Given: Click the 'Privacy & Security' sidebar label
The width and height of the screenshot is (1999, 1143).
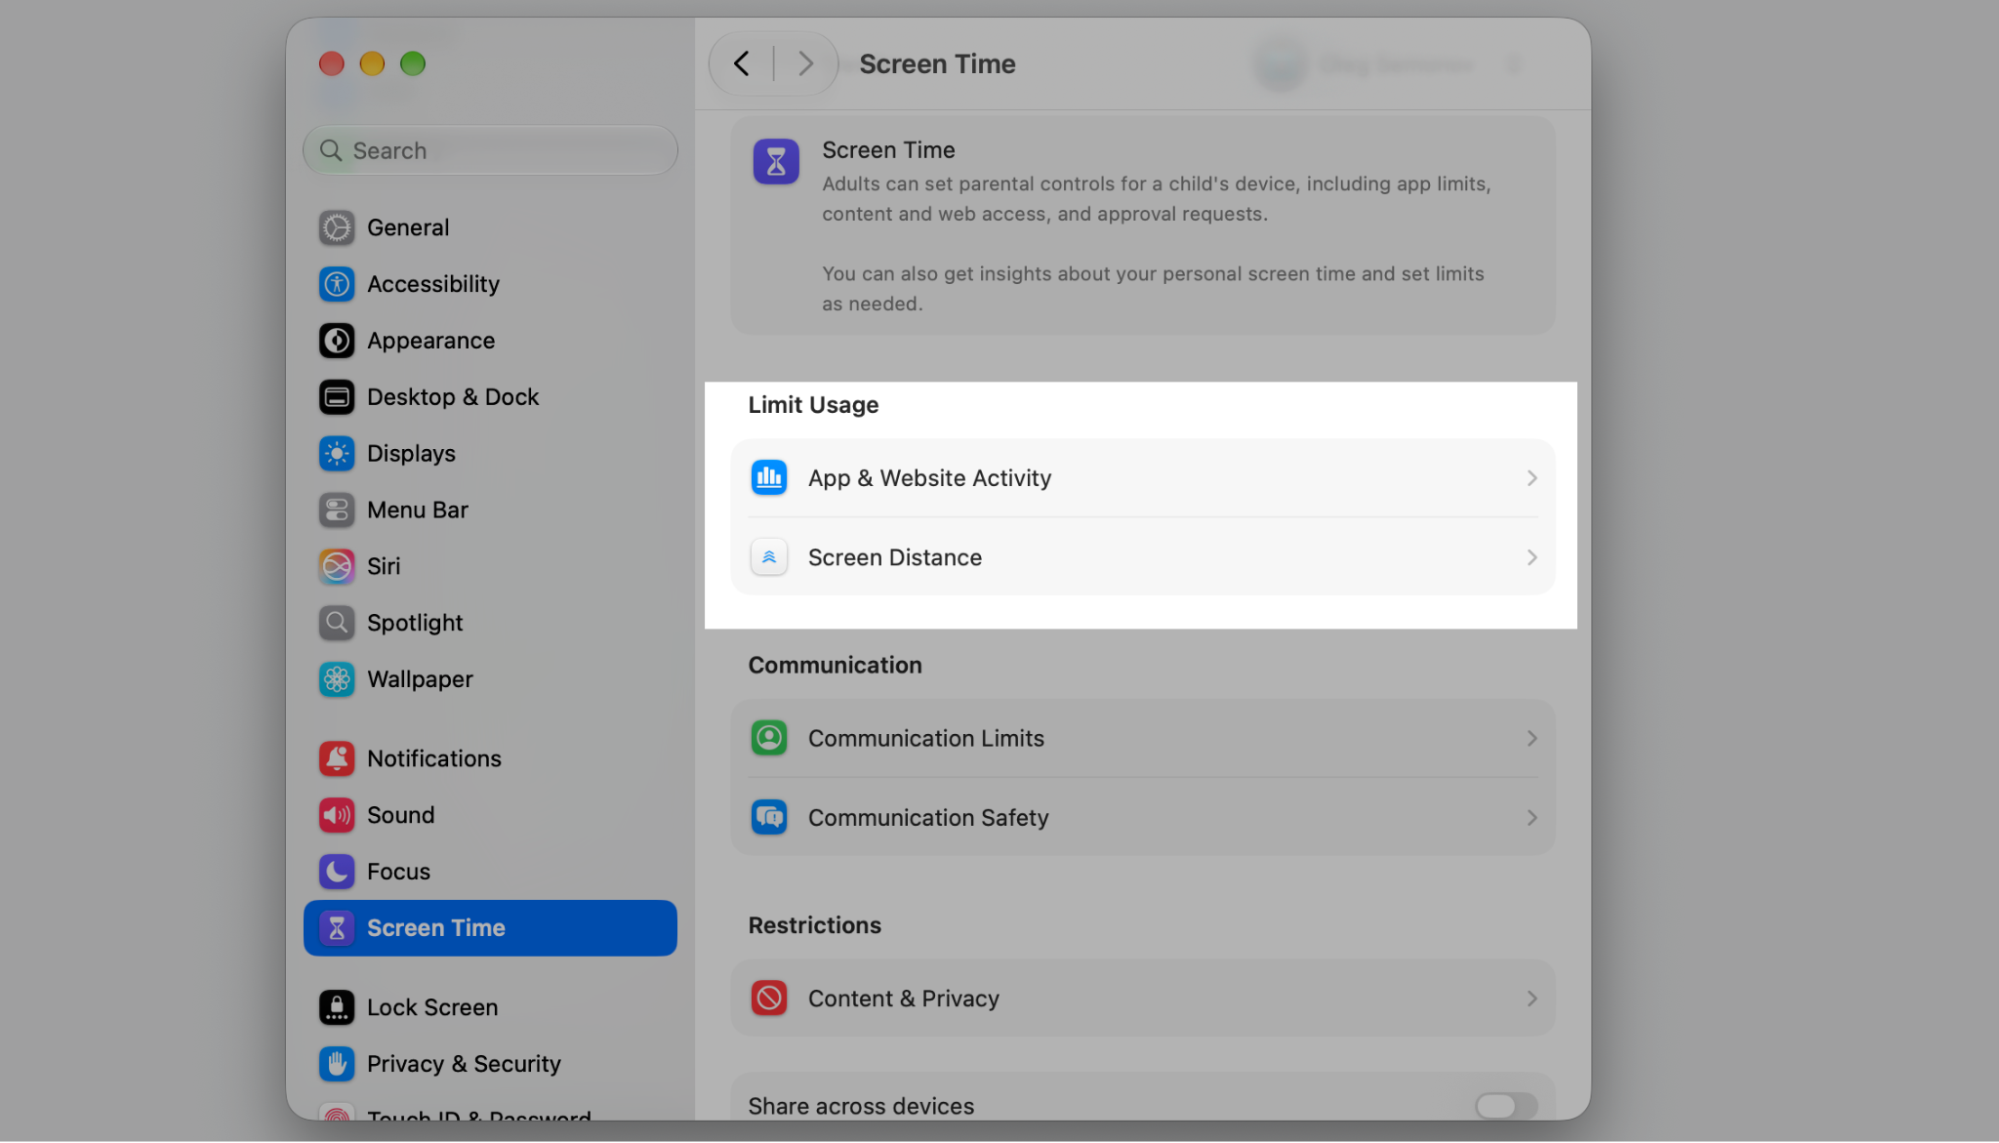Looking at the screenshot, I should (464, 1064).
